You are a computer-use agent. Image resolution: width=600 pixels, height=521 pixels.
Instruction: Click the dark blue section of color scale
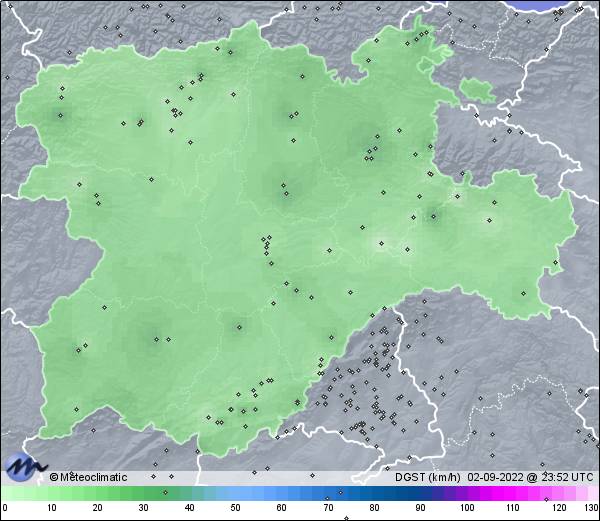[390, 493]
